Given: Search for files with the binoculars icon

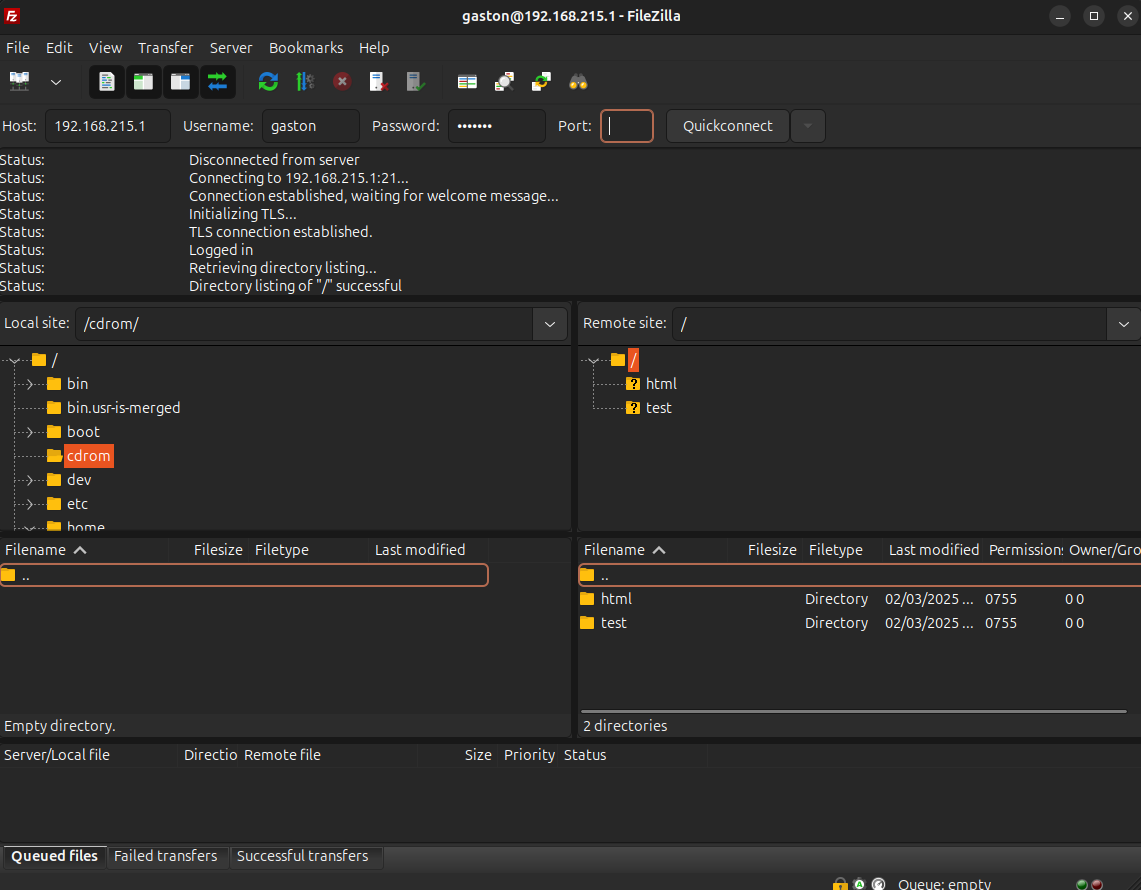Looking at the screenshot, I should [579, 82].
